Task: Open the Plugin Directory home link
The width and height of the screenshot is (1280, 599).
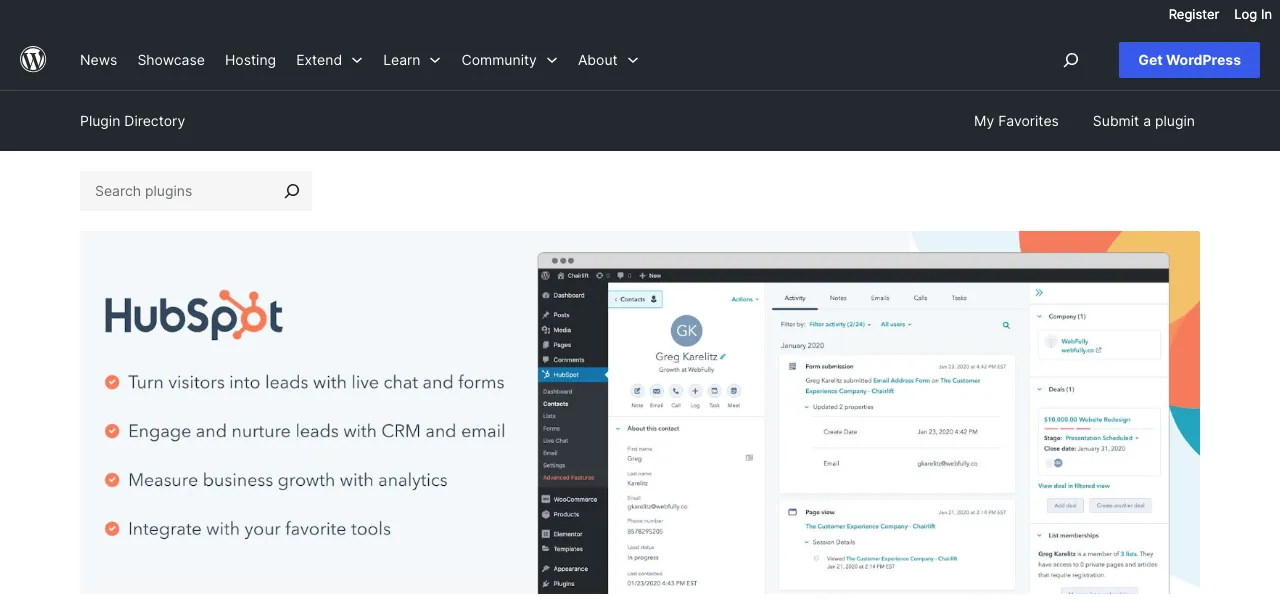Action: [132, 121]
